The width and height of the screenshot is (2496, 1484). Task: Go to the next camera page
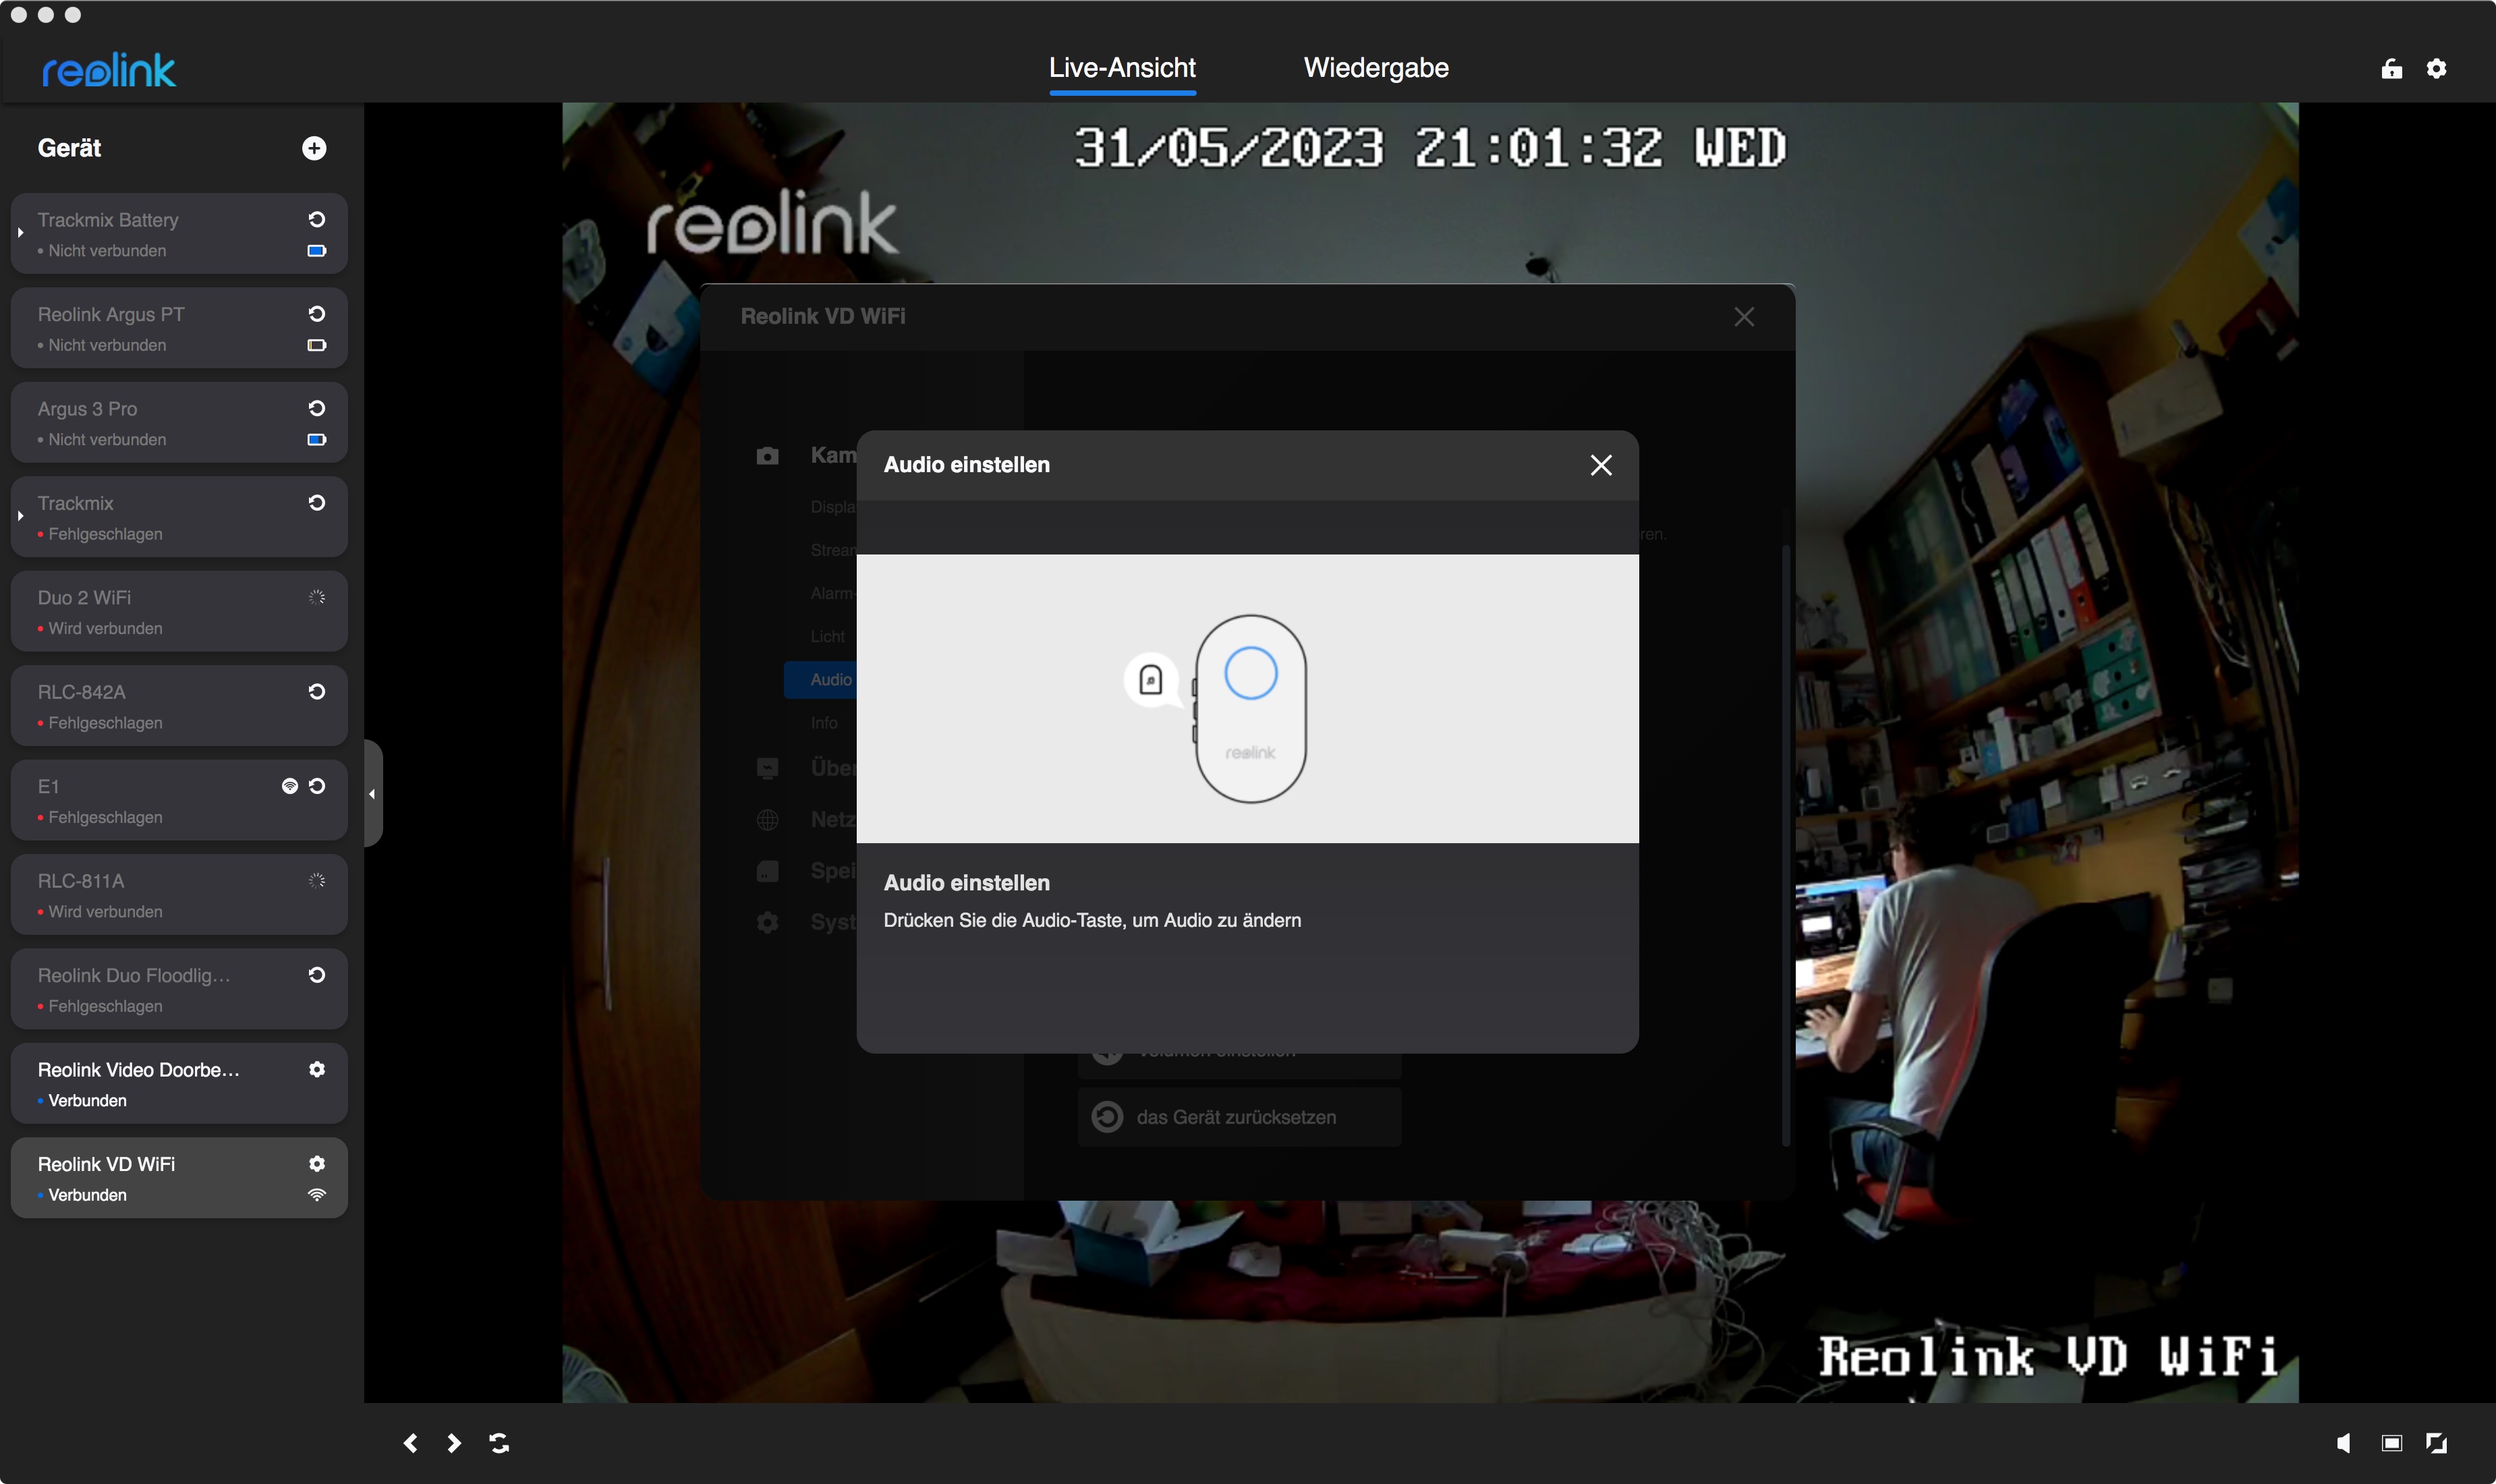[x=454, y=1442]
